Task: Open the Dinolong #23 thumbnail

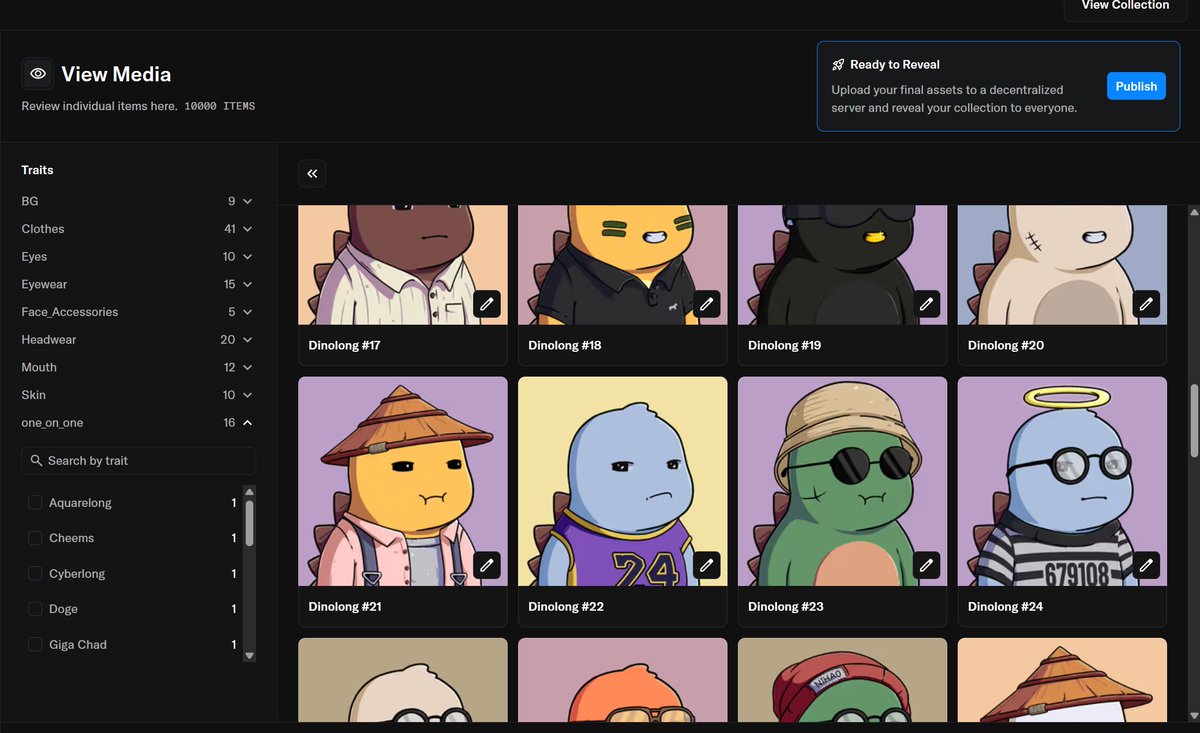Action: (x=843, y=481)
